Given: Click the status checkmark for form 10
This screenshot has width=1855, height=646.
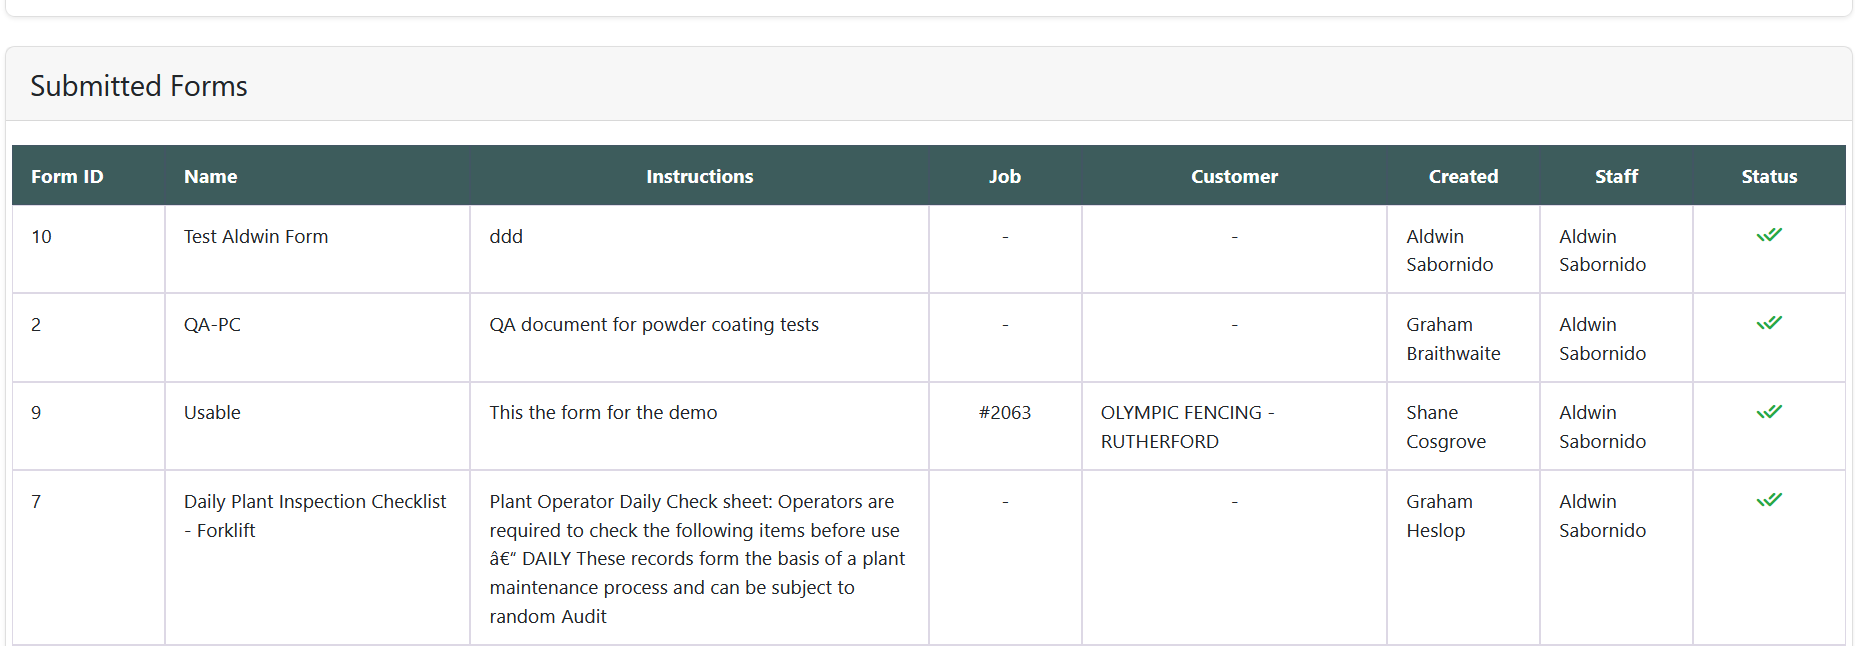Looking at the screenshot, I should pyautogui.click(x=1768, y=236).
